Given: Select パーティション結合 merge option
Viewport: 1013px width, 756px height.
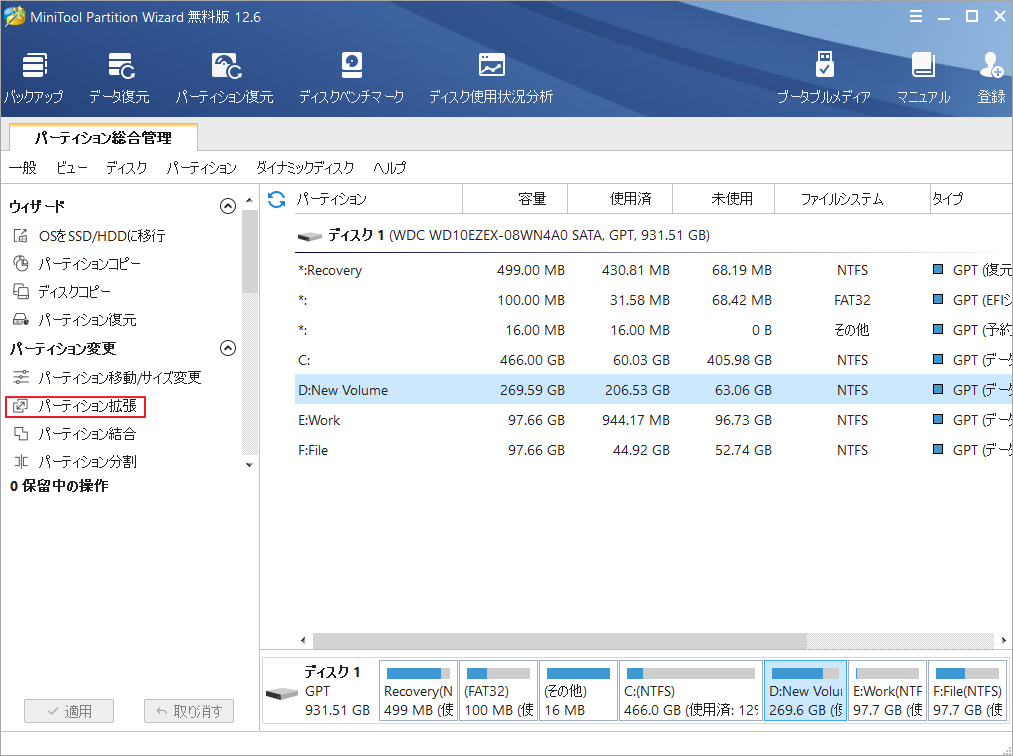Looking at the screenshot, I should (x=75, y=434).
